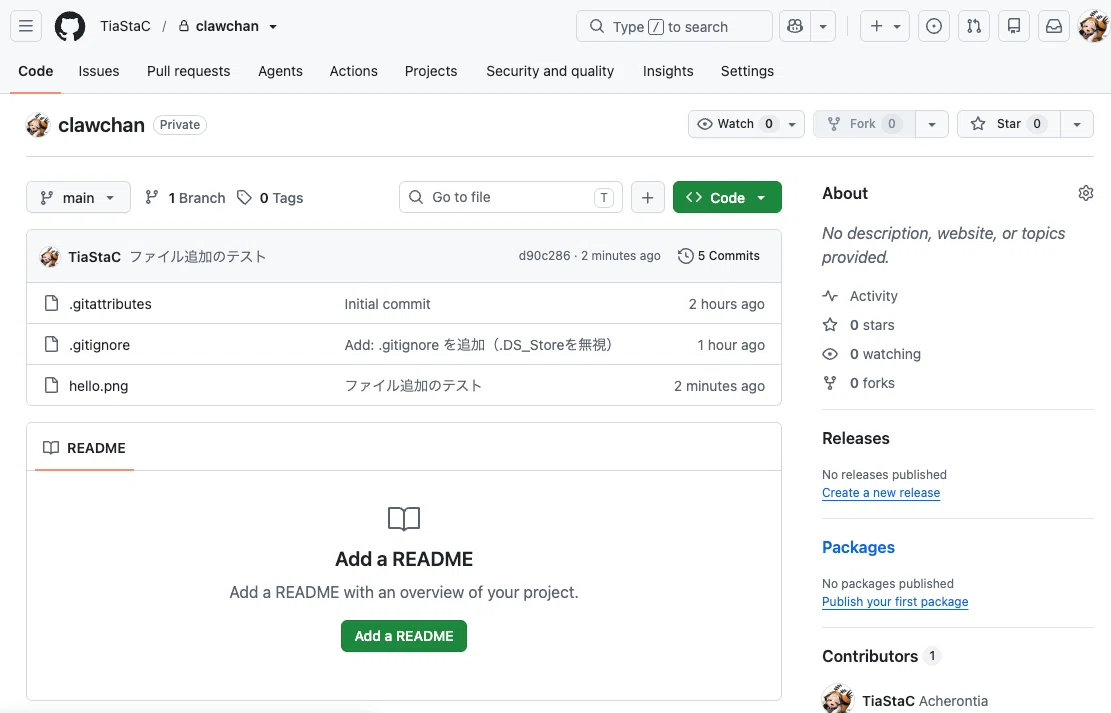Open the 1 Branch link
Screen dimensions: 1111x713
185,198
